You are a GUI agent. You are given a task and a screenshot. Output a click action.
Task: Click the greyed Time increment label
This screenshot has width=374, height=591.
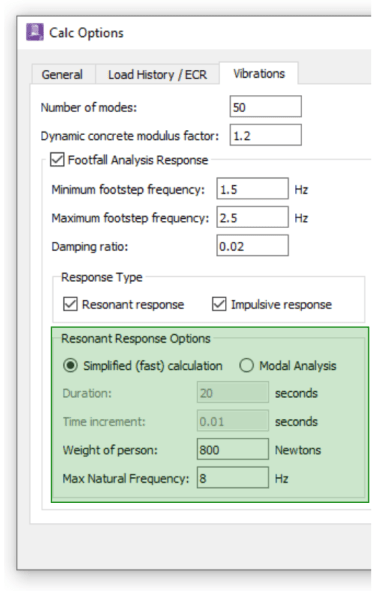click(x=104, y=421)
